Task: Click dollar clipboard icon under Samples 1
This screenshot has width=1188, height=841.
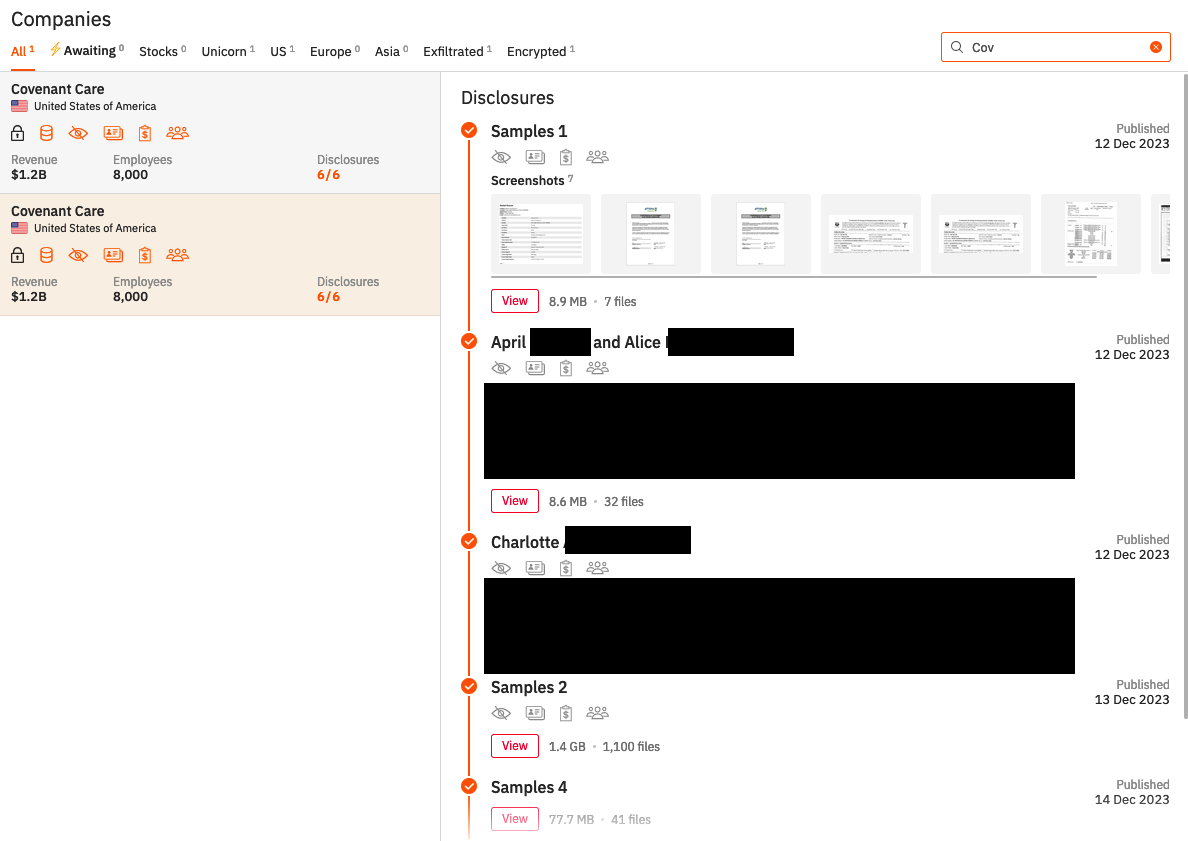Action: pos(566,157)
